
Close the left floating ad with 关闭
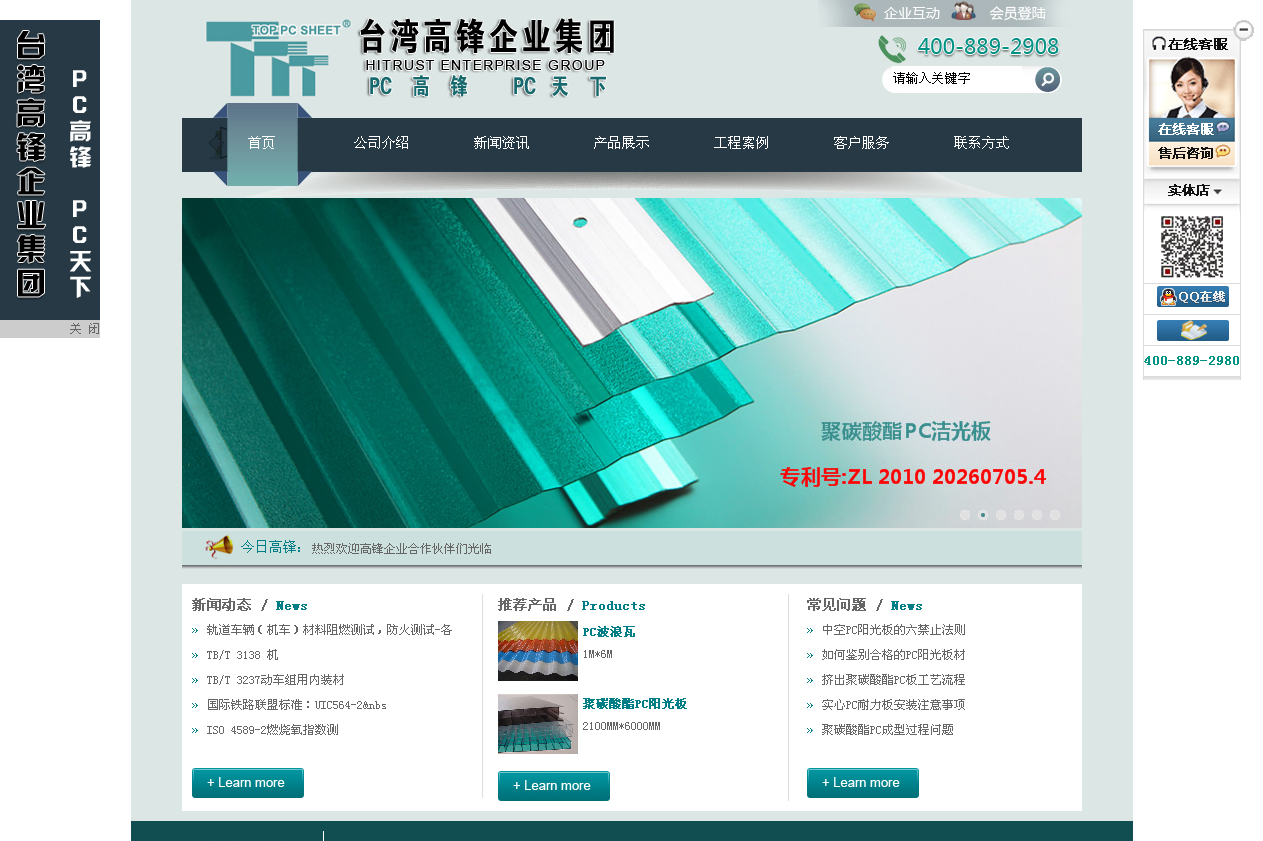pos(84,329)
